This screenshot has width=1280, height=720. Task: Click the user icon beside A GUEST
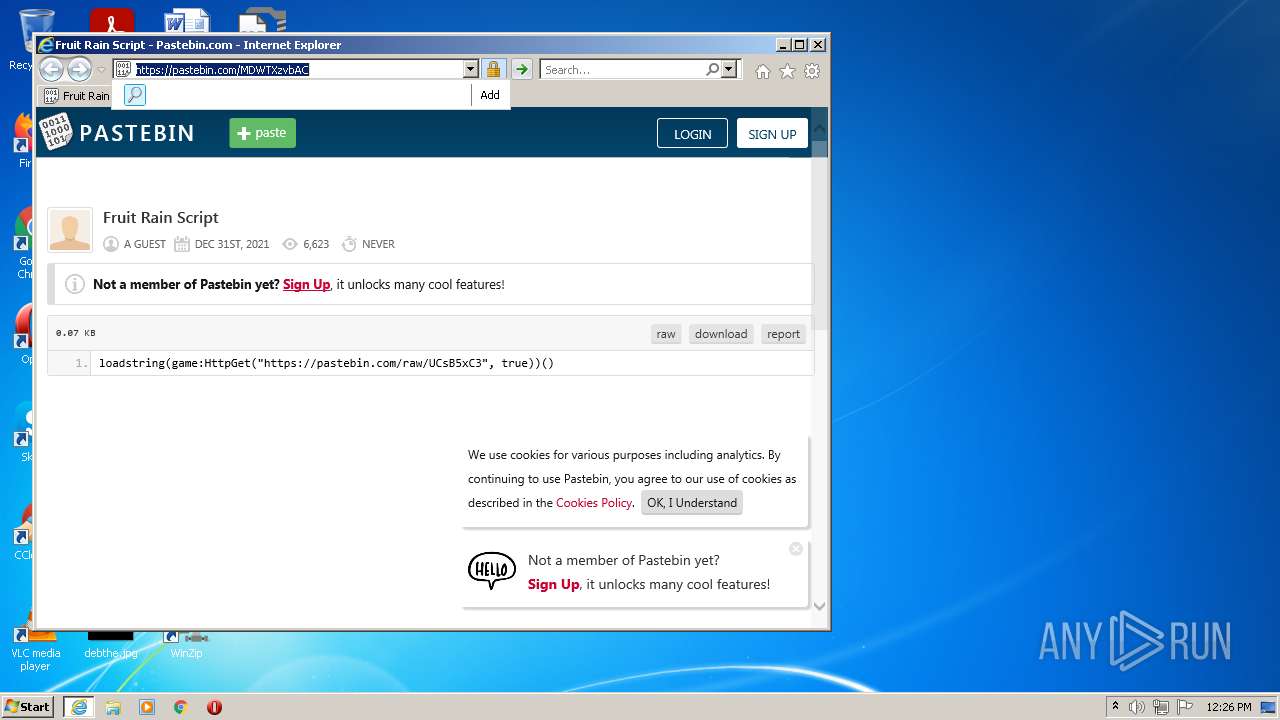pos(111,244)
